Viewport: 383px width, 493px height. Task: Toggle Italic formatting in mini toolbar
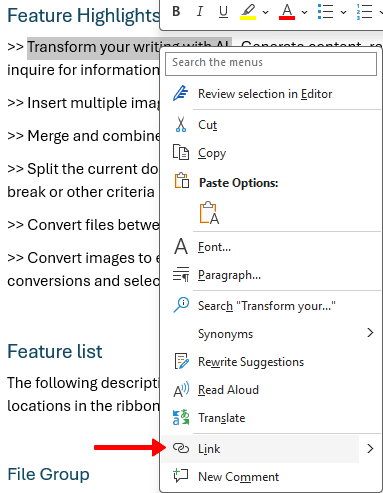point(200,12)
